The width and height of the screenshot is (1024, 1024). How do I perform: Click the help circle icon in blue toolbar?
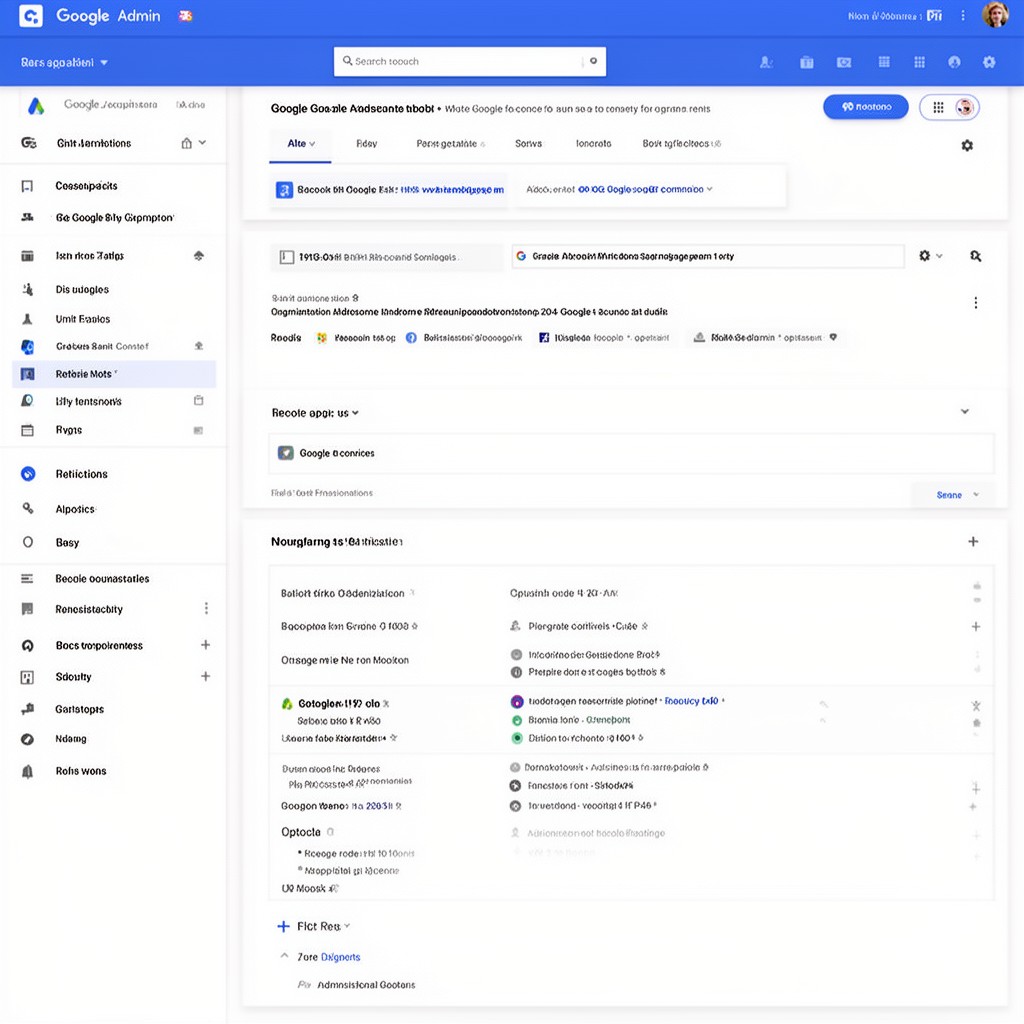pos(954,62)
